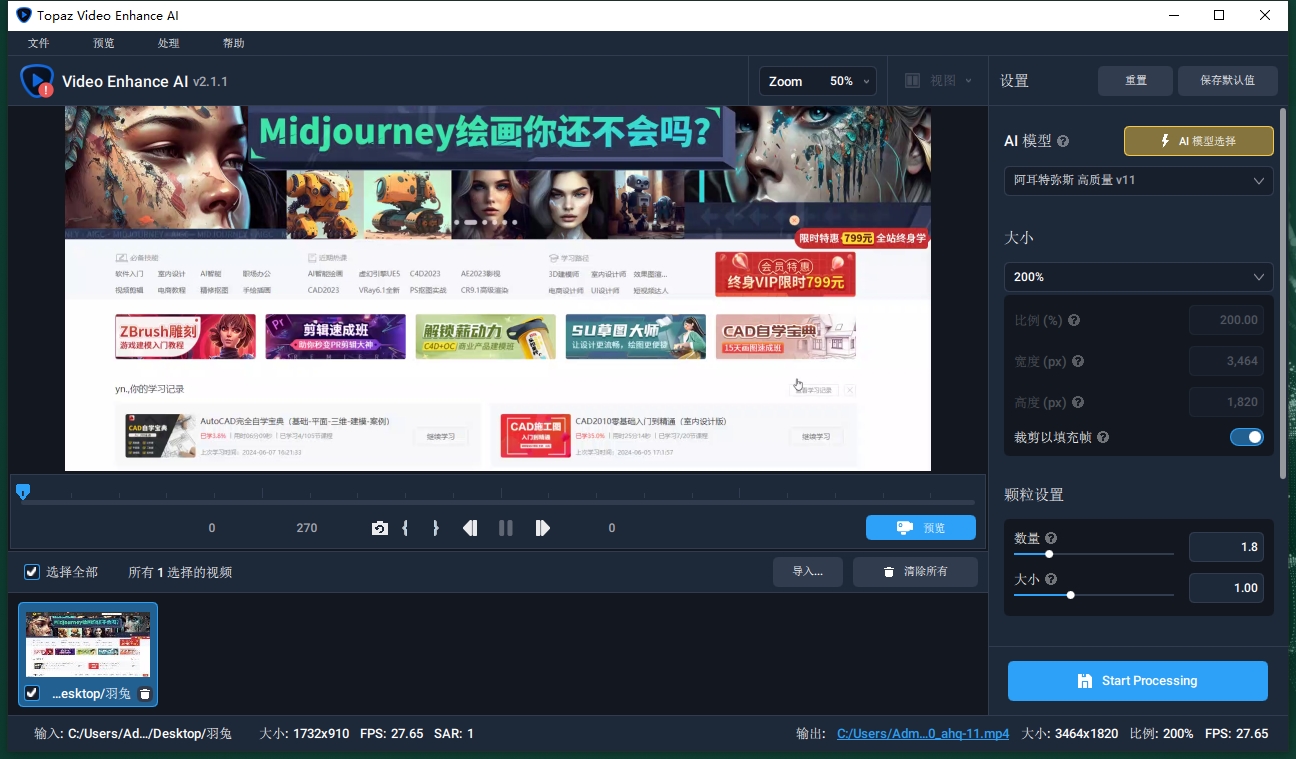Click the grain 大小 value field 1.00
Image resolution: width=1296 pixels, height=759 pixels.
click(x=1226, y=588)
